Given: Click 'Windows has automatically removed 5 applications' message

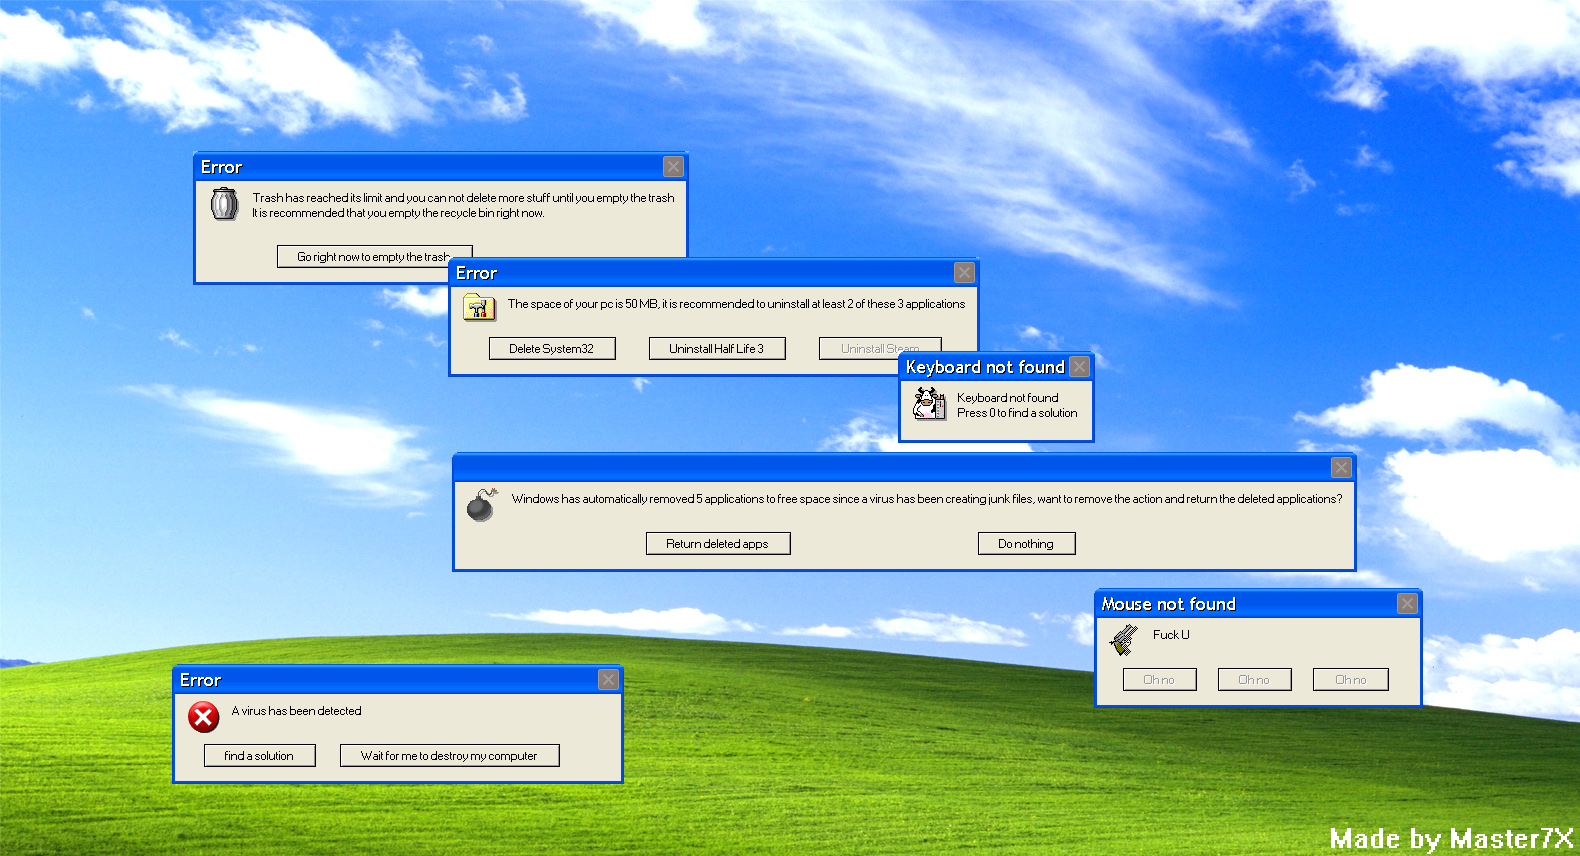Looking at the screenshot, I should tap(927, 499).
